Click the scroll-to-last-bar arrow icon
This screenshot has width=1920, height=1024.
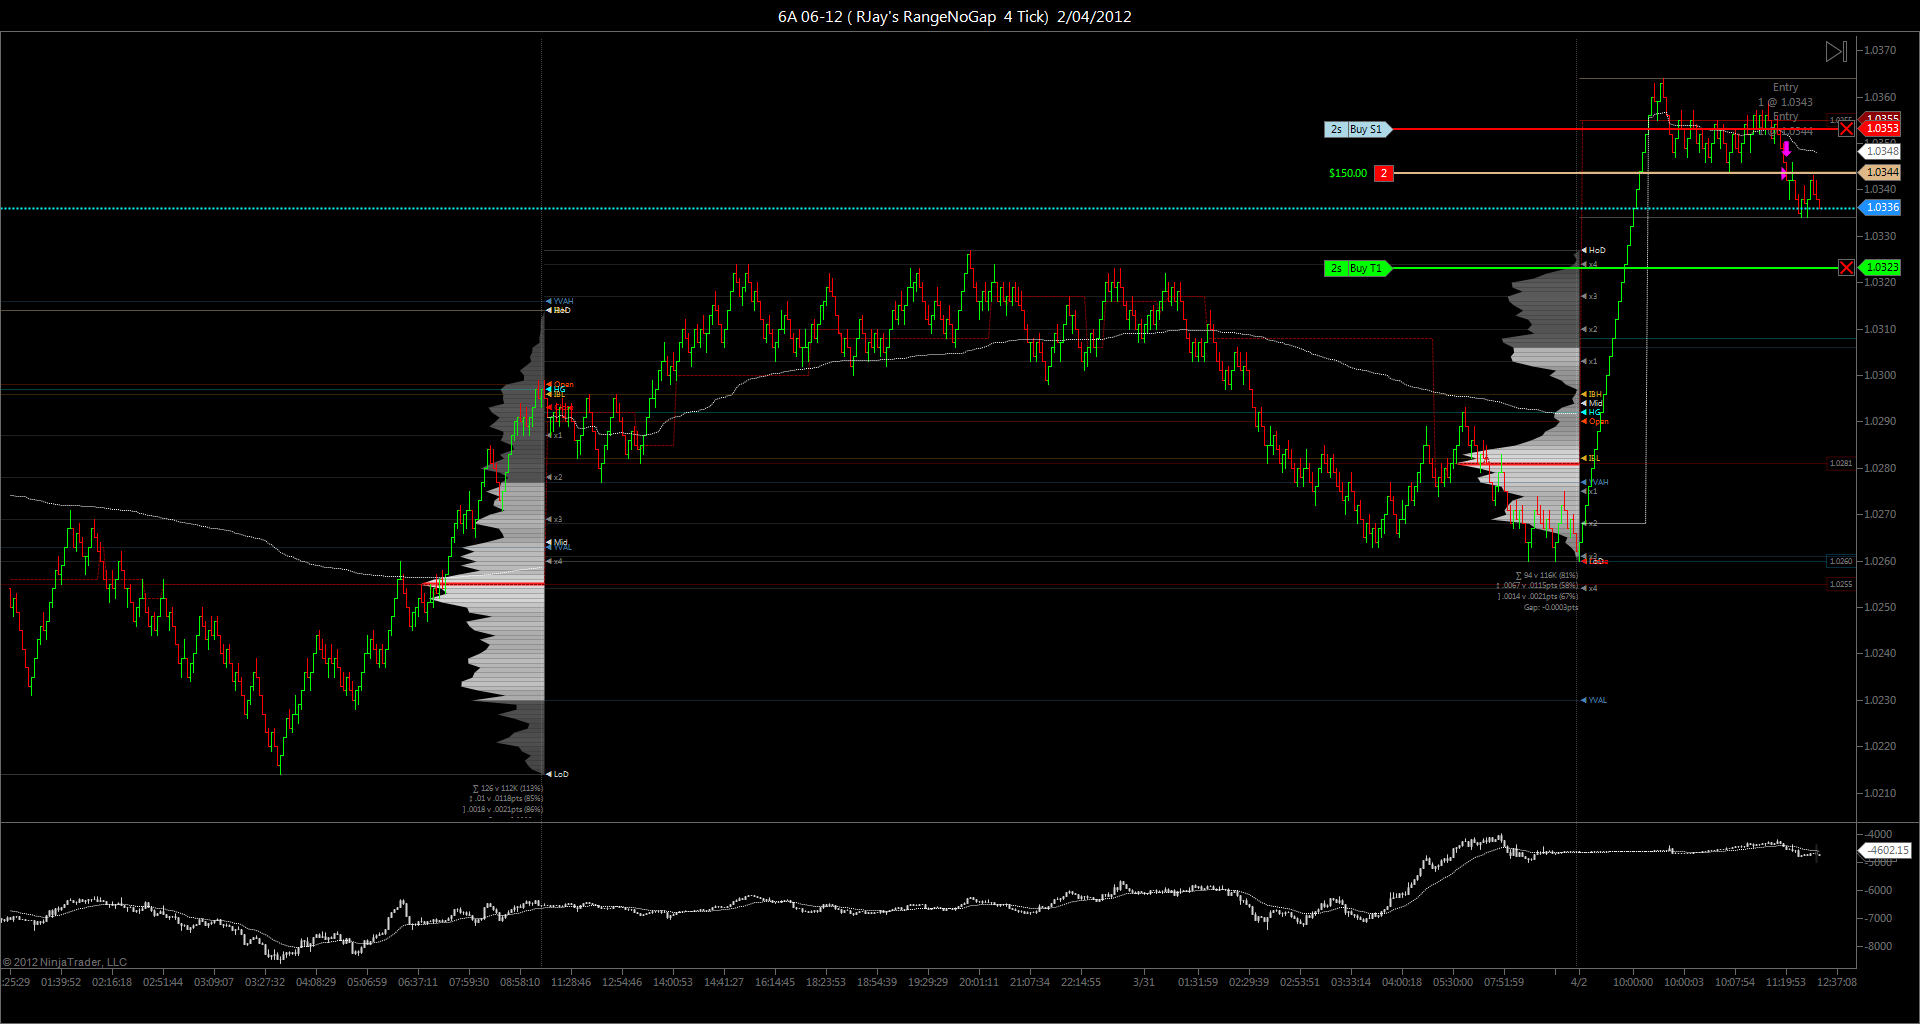[x=1836, y=51]
